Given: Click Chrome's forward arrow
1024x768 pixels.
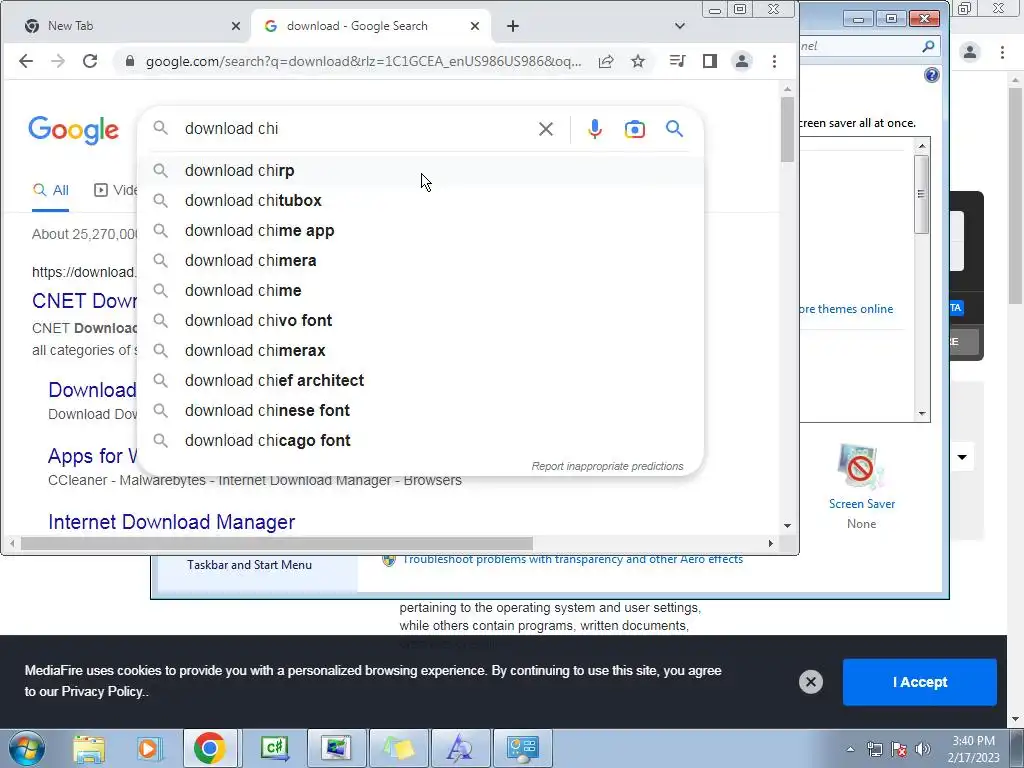Looking at the screenshot, I should coord(58,61).
